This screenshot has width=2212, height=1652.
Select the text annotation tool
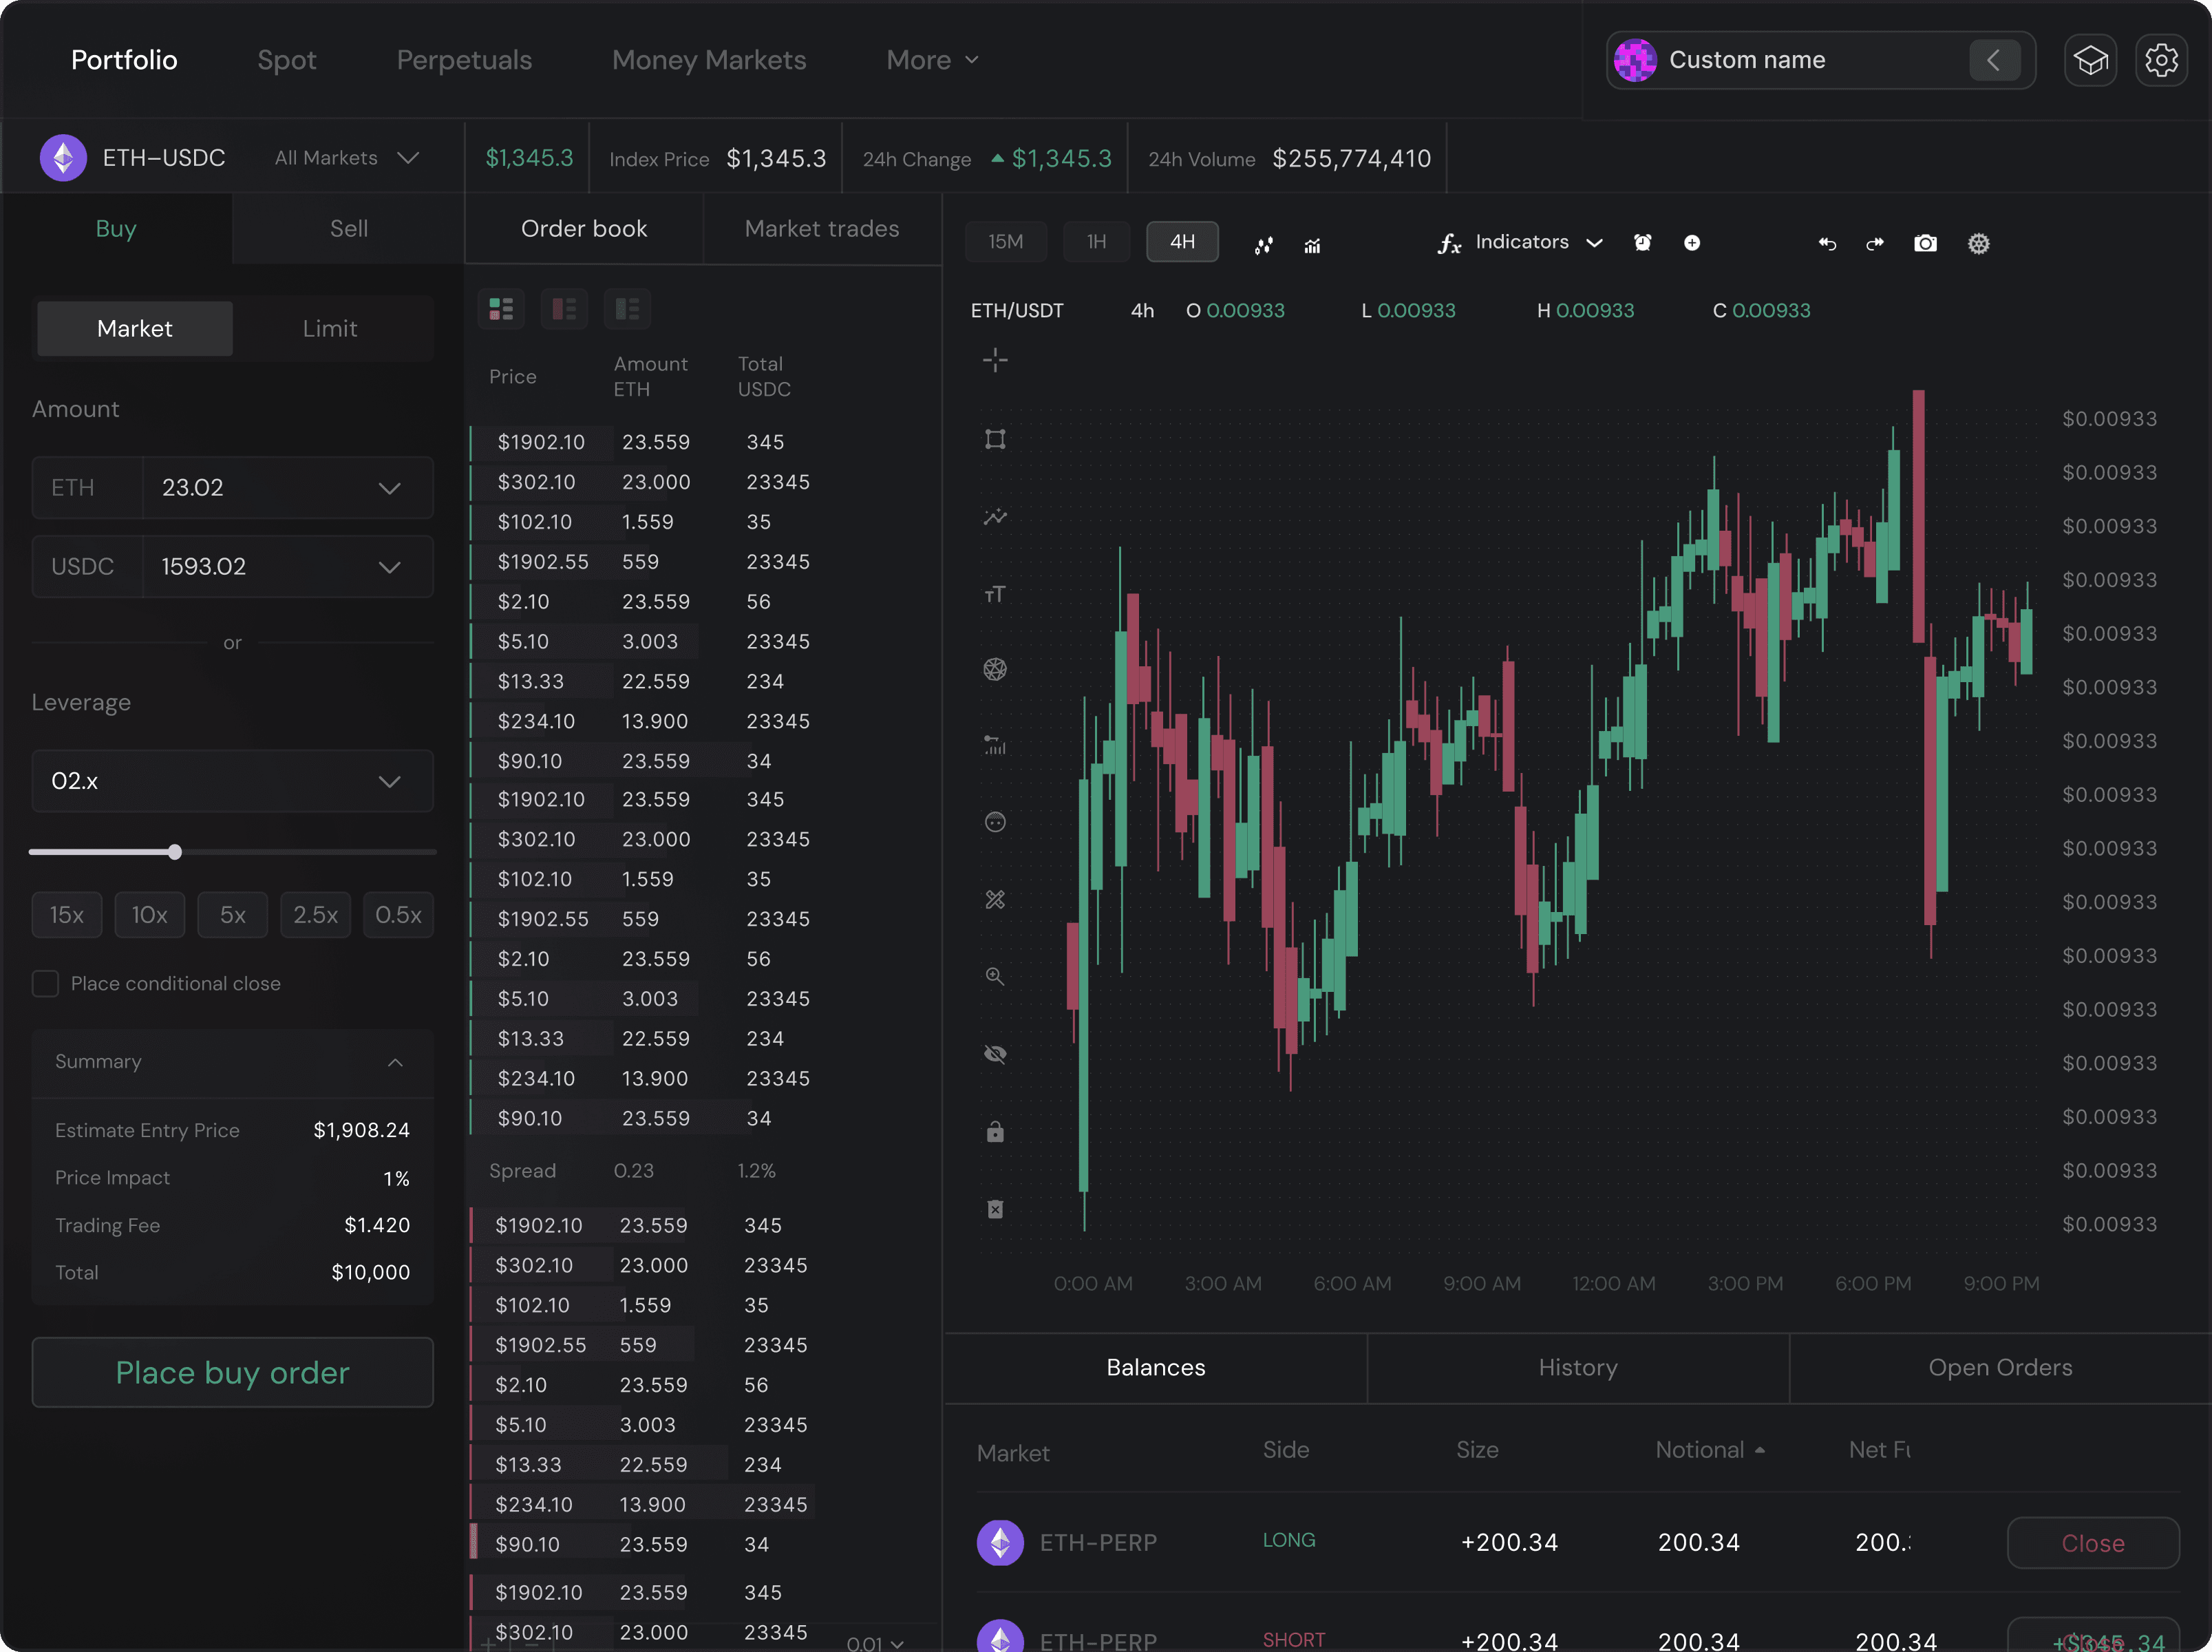(x=994, y=594)
